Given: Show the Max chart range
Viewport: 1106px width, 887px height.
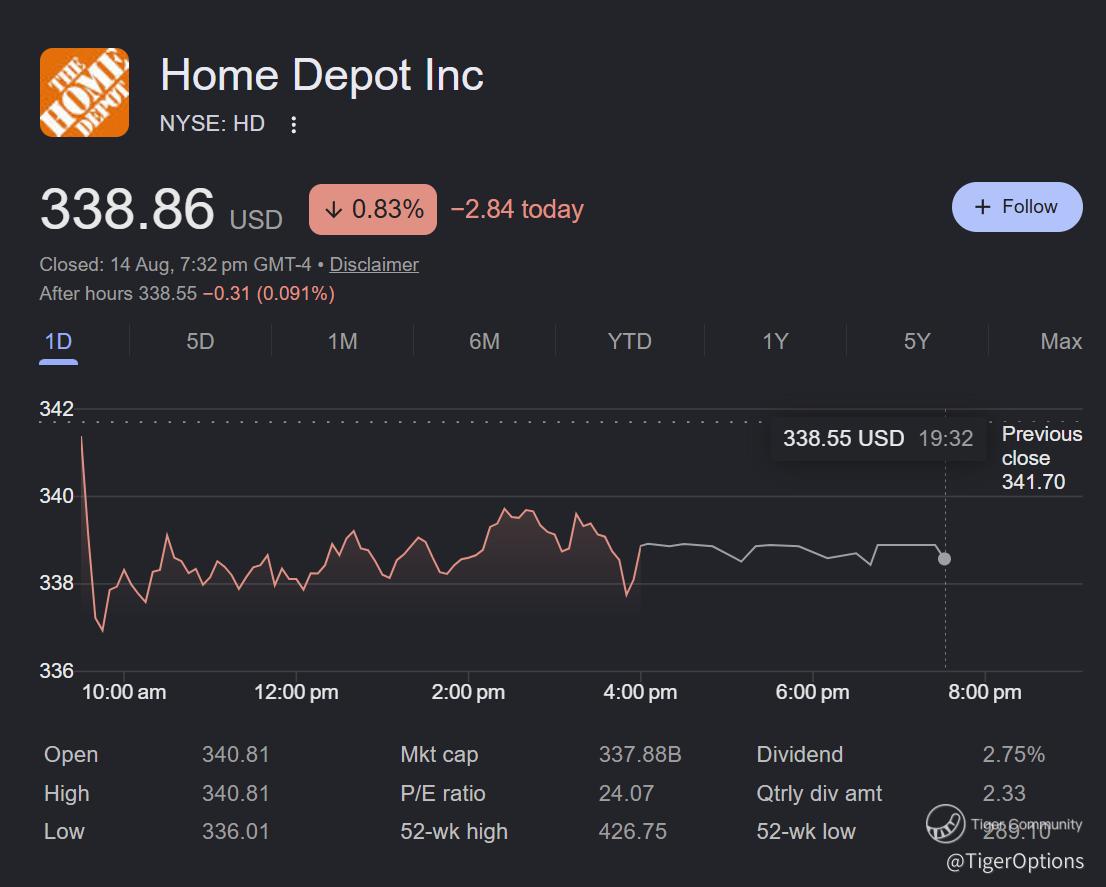Looking at the screenshot, I should click(x=1061, y=342).
